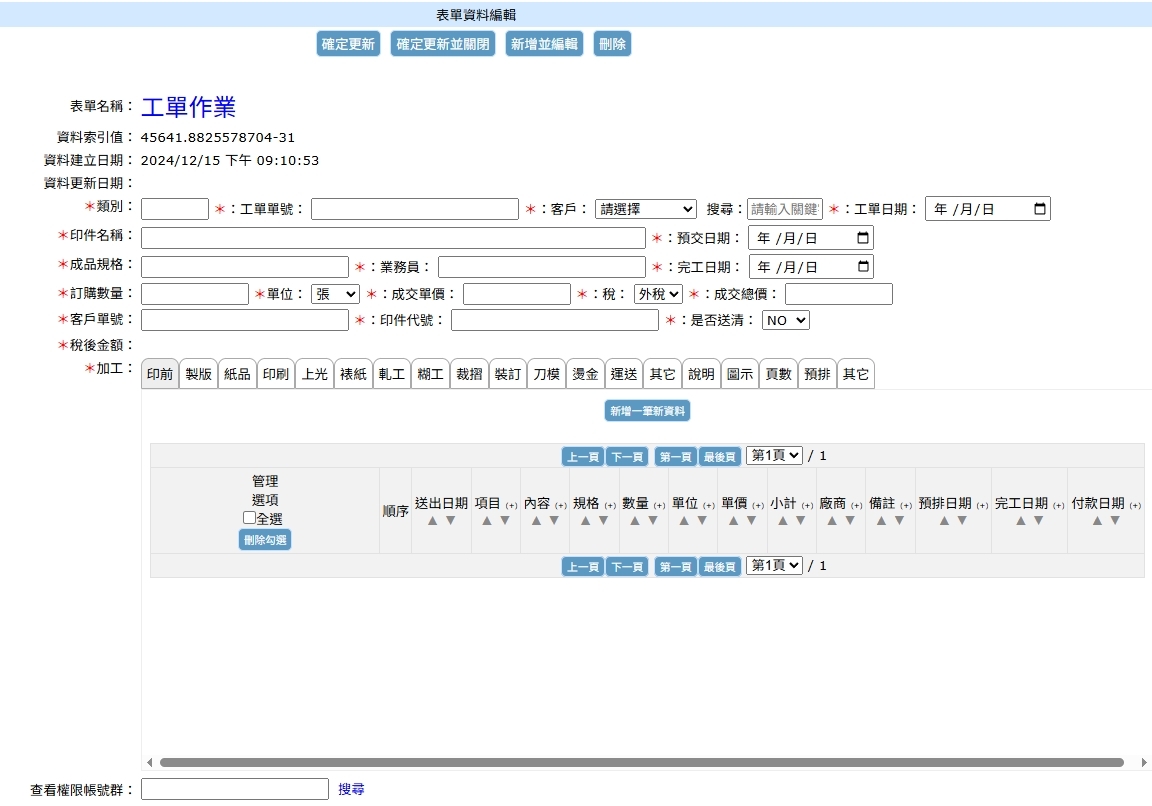Click the 搜尋 link beside 查看權限帳號群
Screen dimensions: 1152x806
point(351,789)
